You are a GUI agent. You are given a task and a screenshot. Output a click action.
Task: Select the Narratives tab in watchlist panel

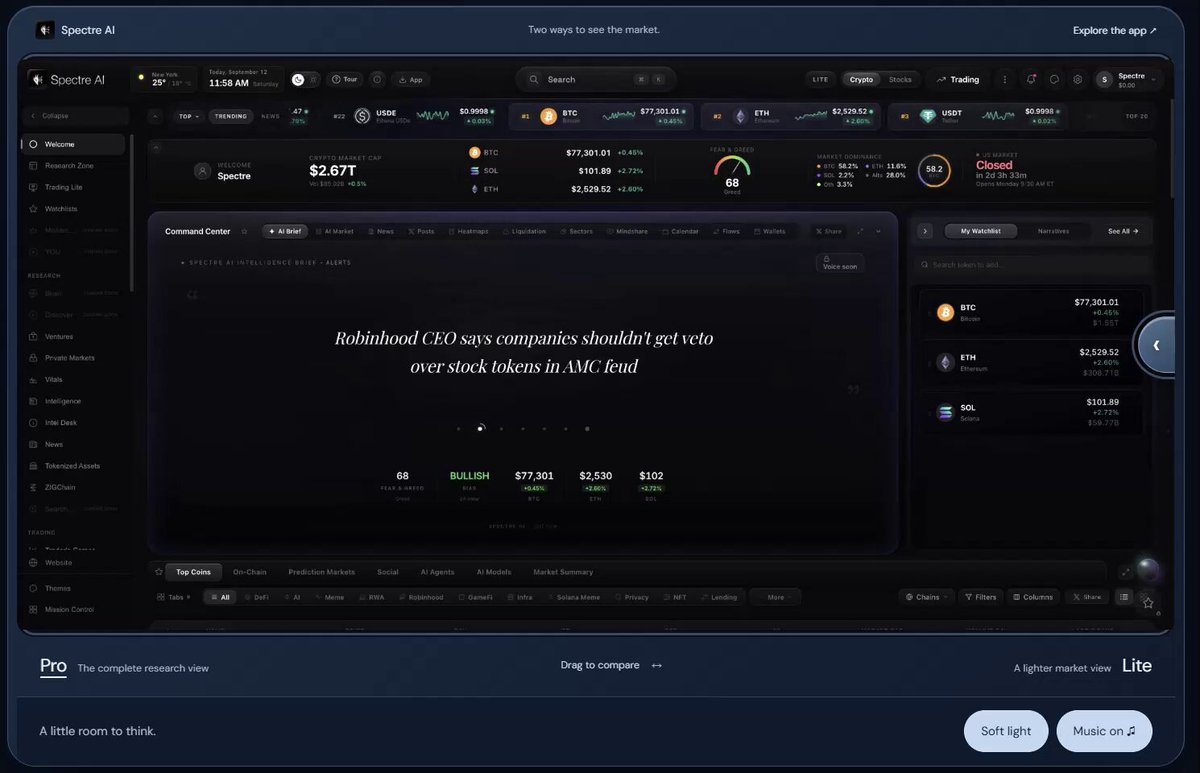point(1053,231)
